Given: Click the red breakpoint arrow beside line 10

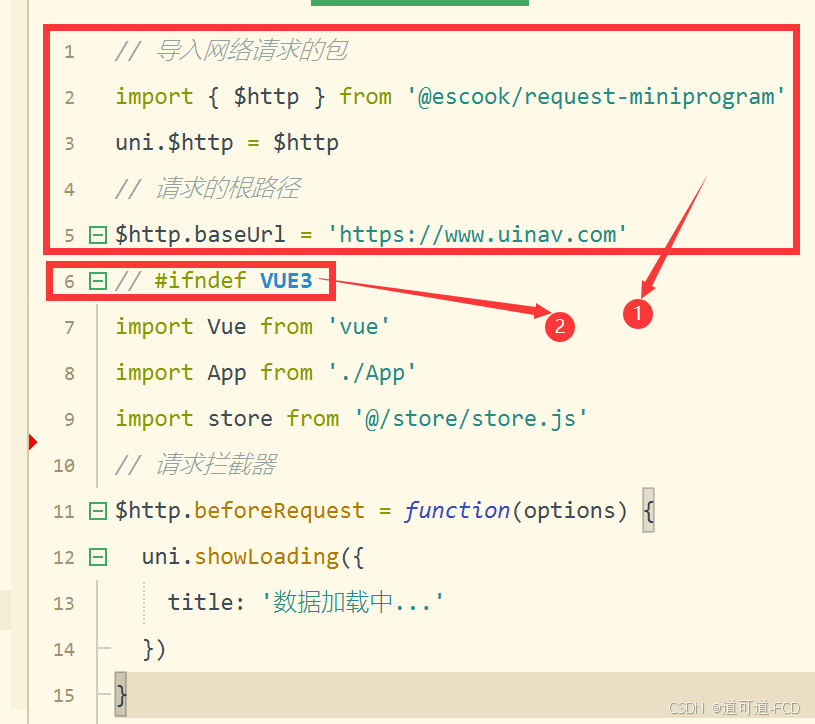Looking at the screenshot, I should pyautogui.click(x=32, y=441).
